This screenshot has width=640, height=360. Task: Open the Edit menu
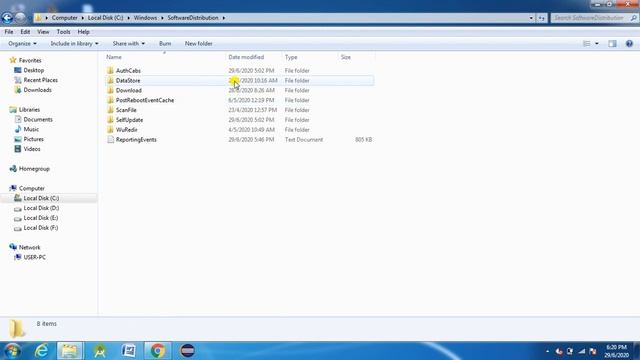[x=25, y=32]
